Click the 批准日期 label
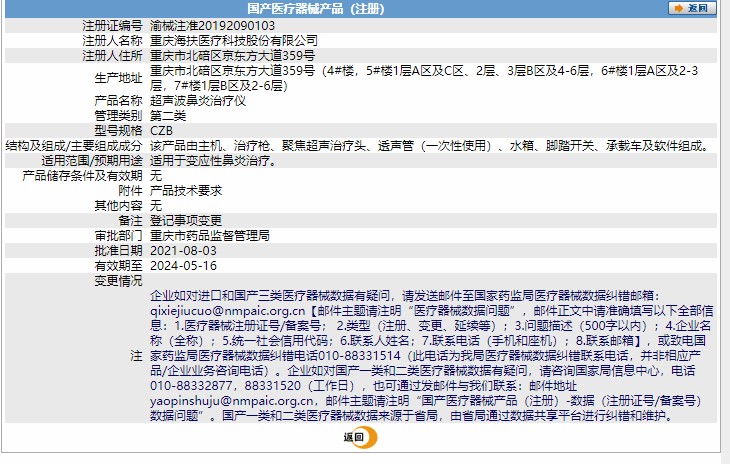This screenshot has height=464, width=730. 118,251
